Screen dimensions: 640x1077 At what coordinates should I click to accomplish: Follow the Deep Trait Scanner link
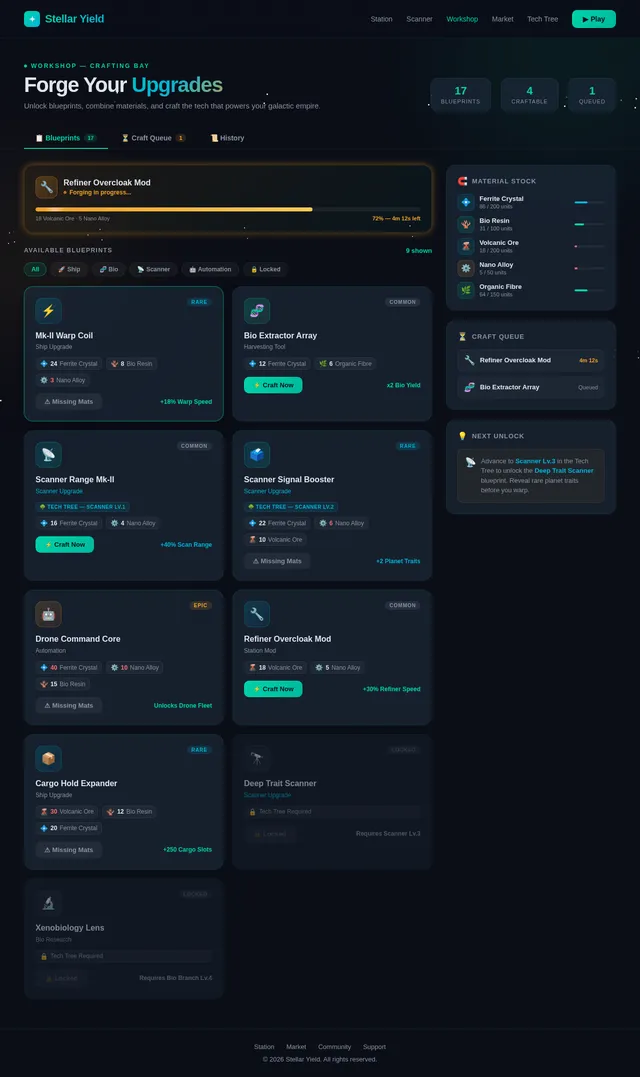point(564,471)
